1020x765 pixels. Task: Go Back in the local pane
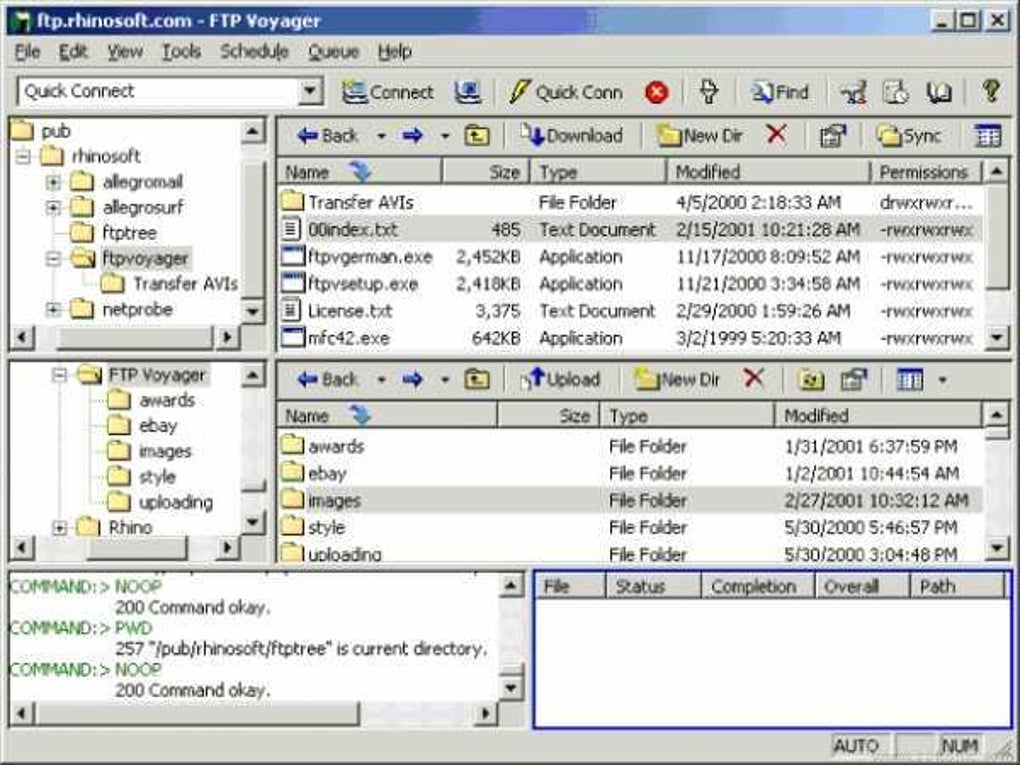coord(327,379)
